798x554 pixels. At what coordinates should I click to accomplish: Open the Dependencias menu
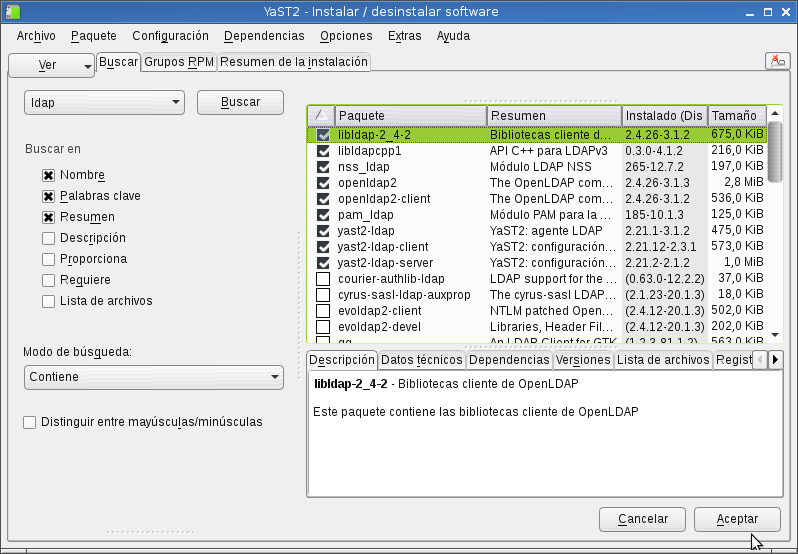[264, 36]
